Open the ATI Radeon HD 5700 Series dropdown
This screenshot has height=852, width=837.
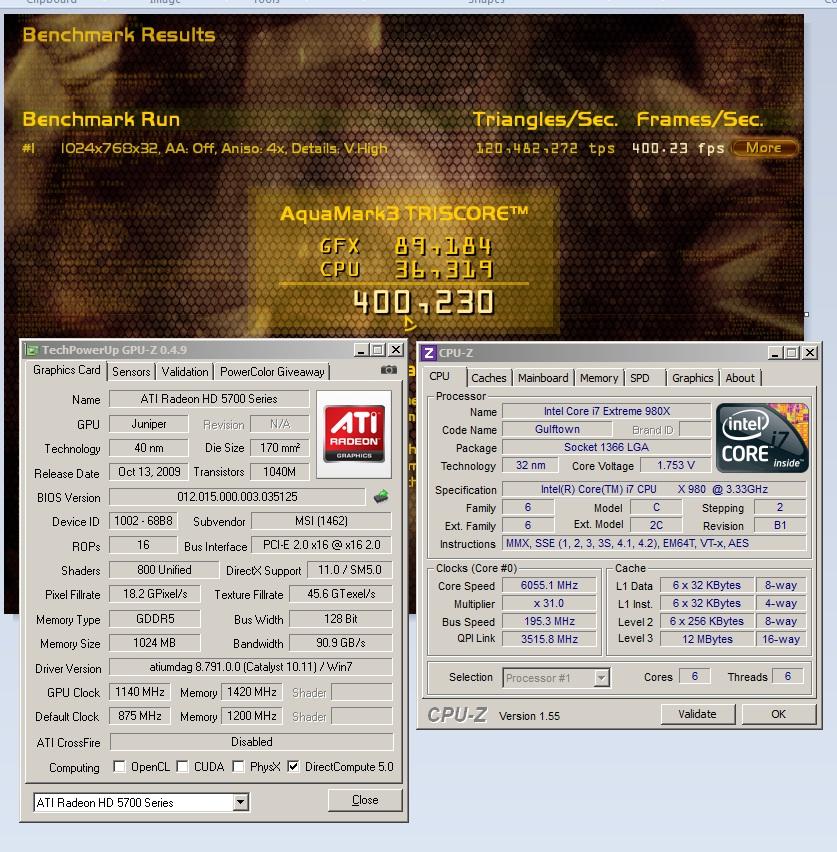tap(241, 802)
